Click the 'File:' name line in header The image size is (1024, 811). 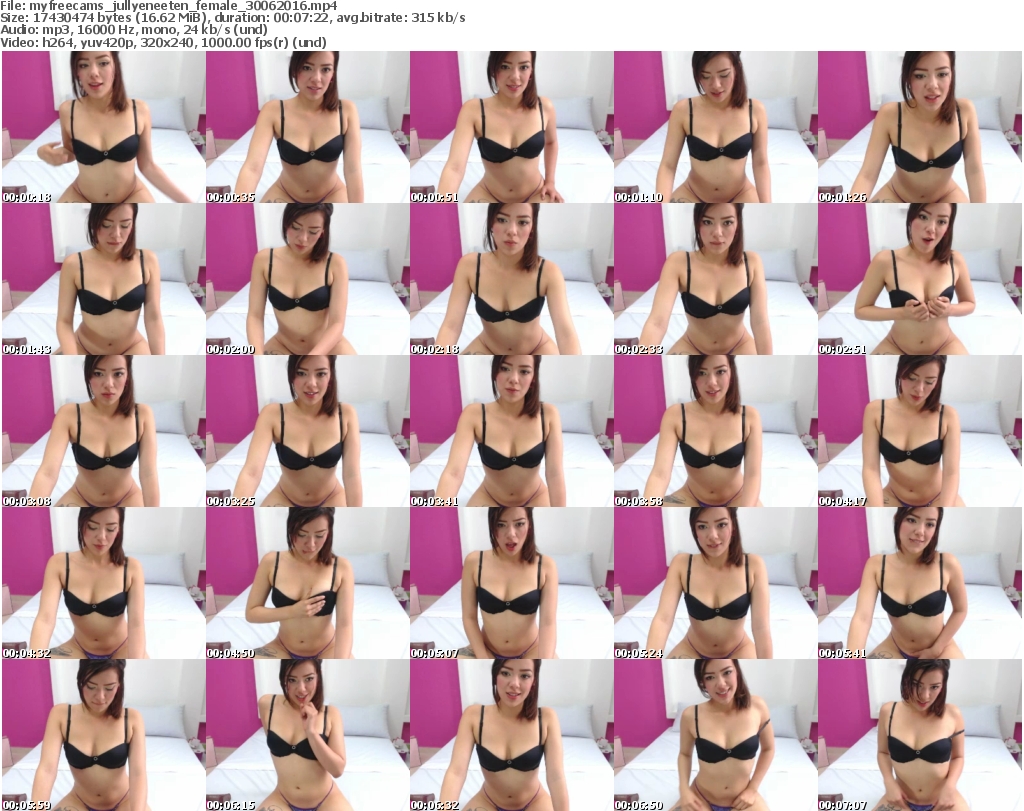(x=169, y=6)
